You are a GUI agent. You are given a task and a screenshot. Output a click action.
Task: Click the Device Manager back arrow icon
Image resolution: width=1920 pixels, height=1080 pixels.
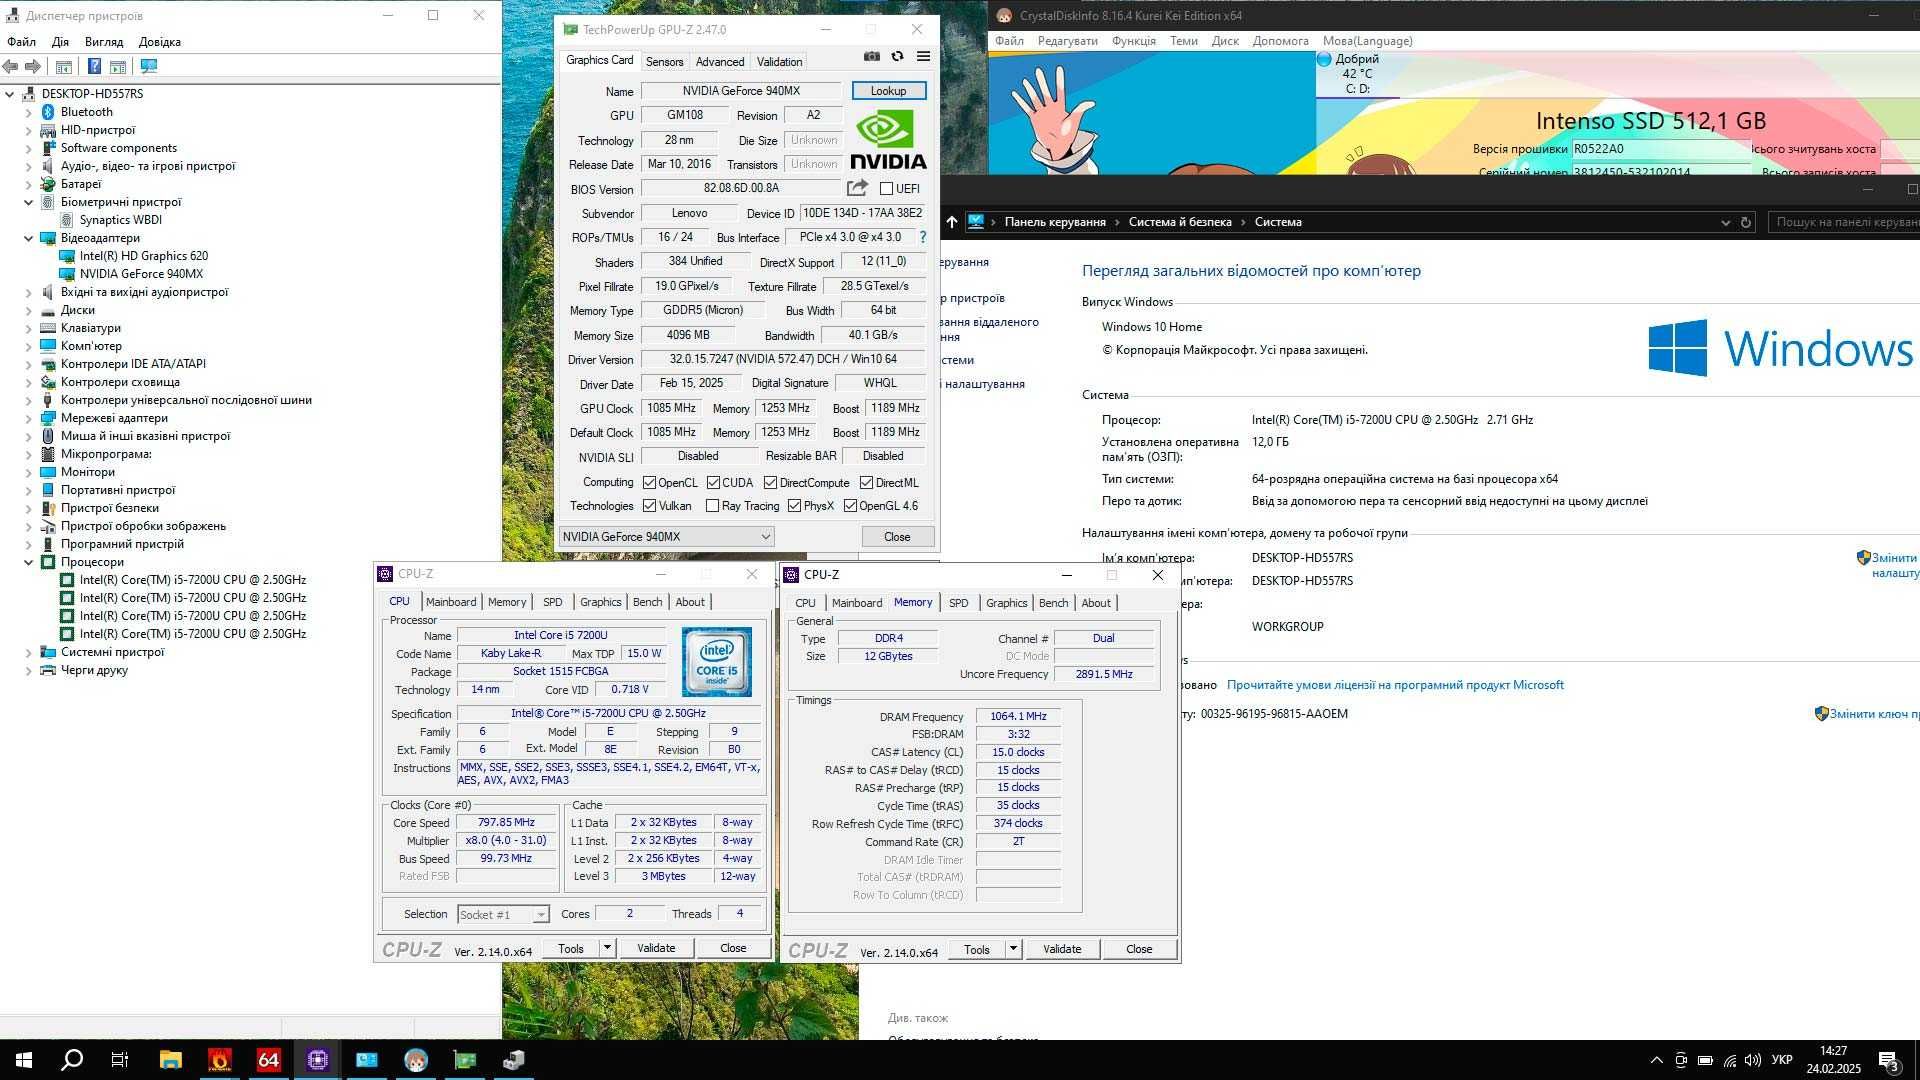point(11,66)
